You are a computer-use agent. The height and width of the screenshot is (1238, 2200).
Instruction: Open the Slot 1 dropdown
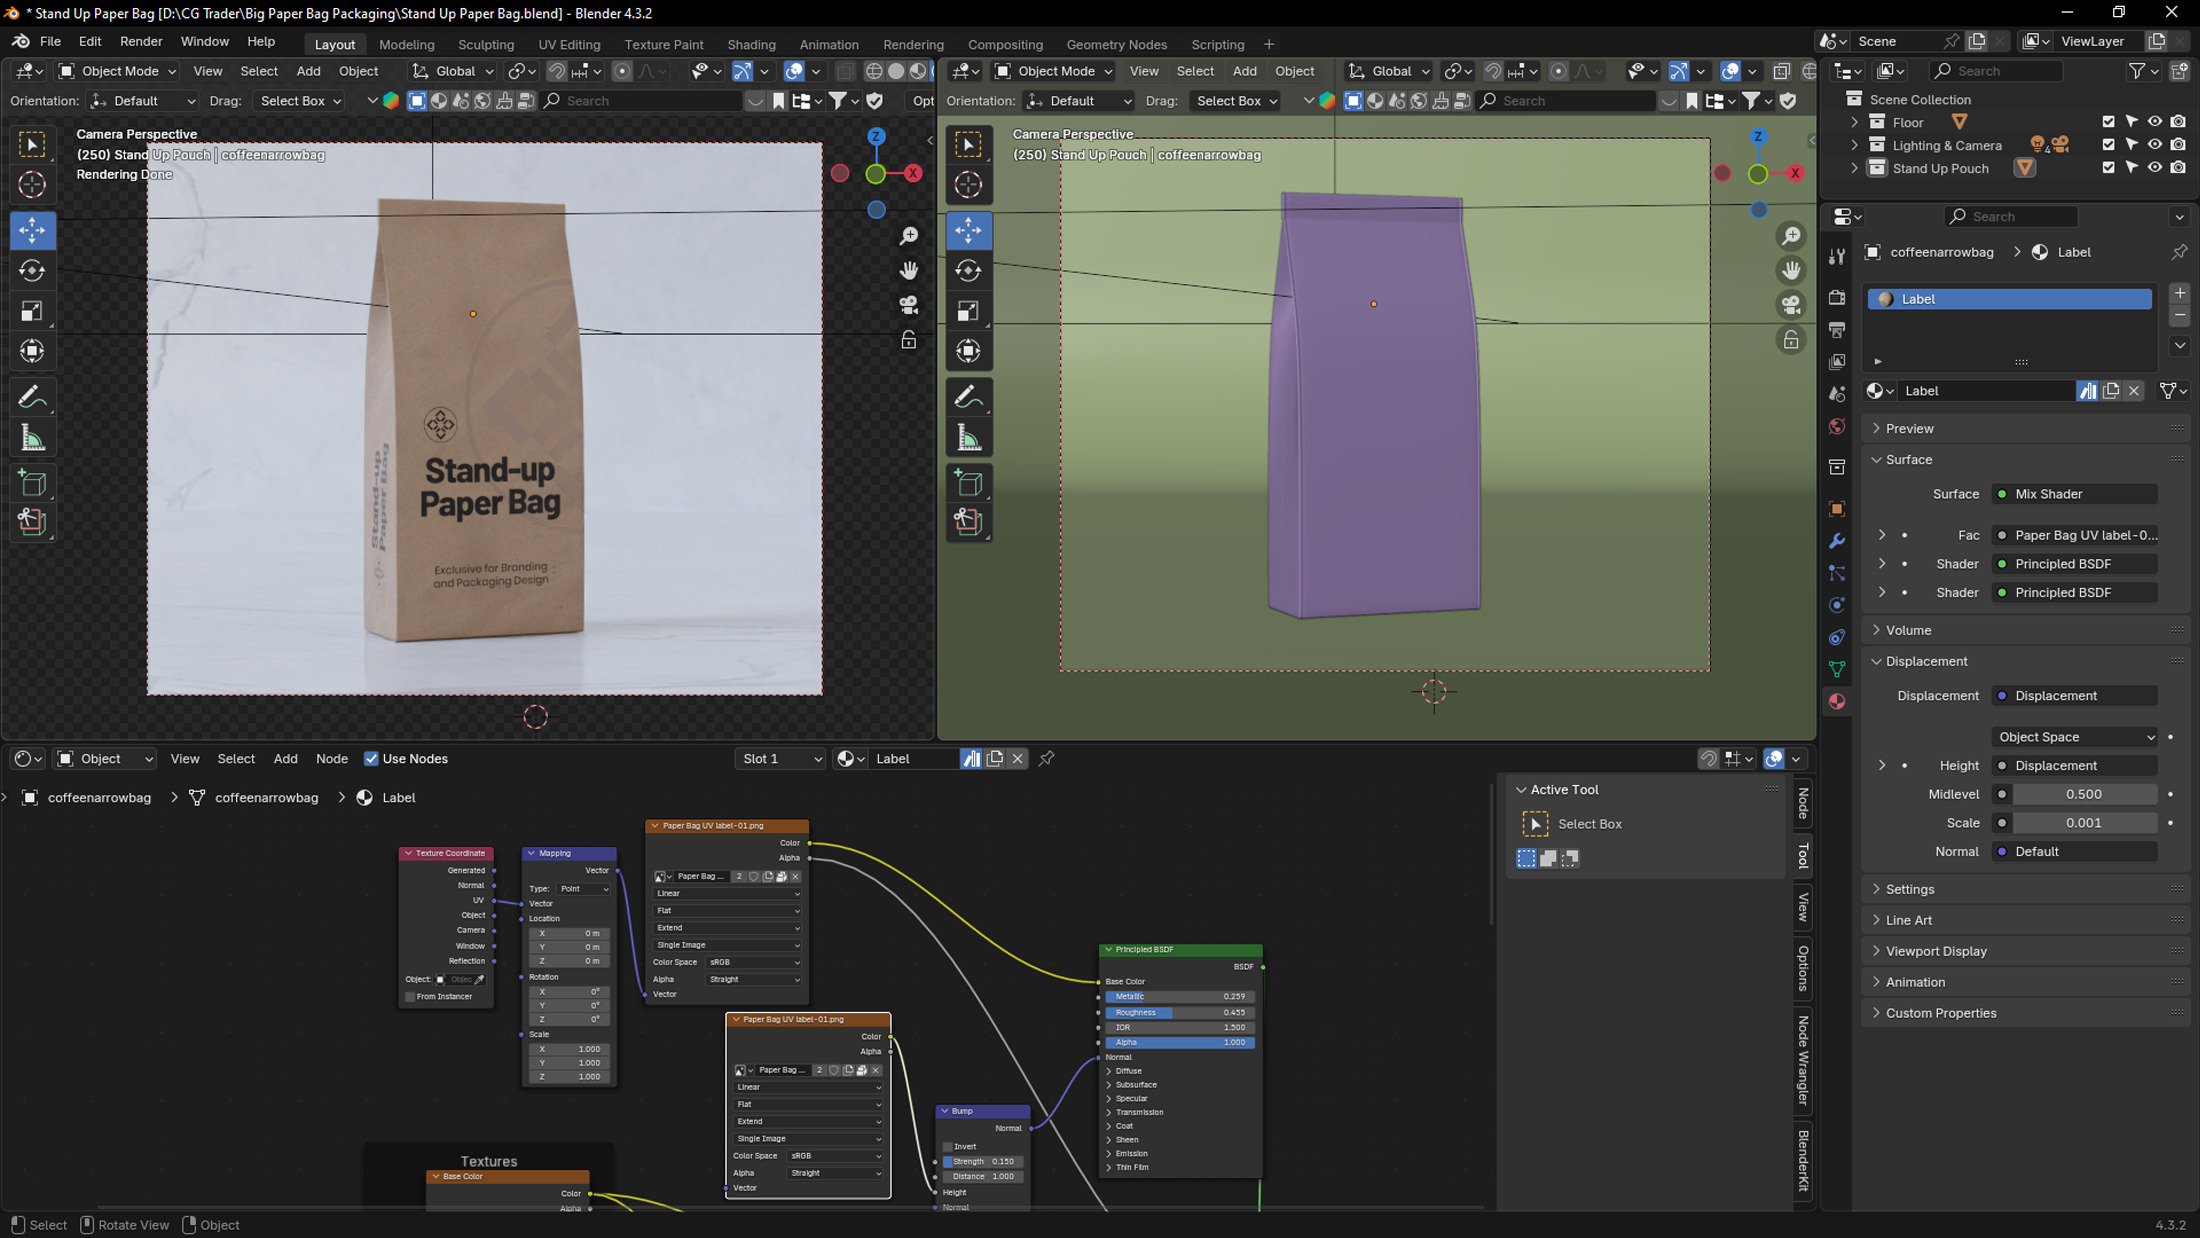[x=780, y=759]
